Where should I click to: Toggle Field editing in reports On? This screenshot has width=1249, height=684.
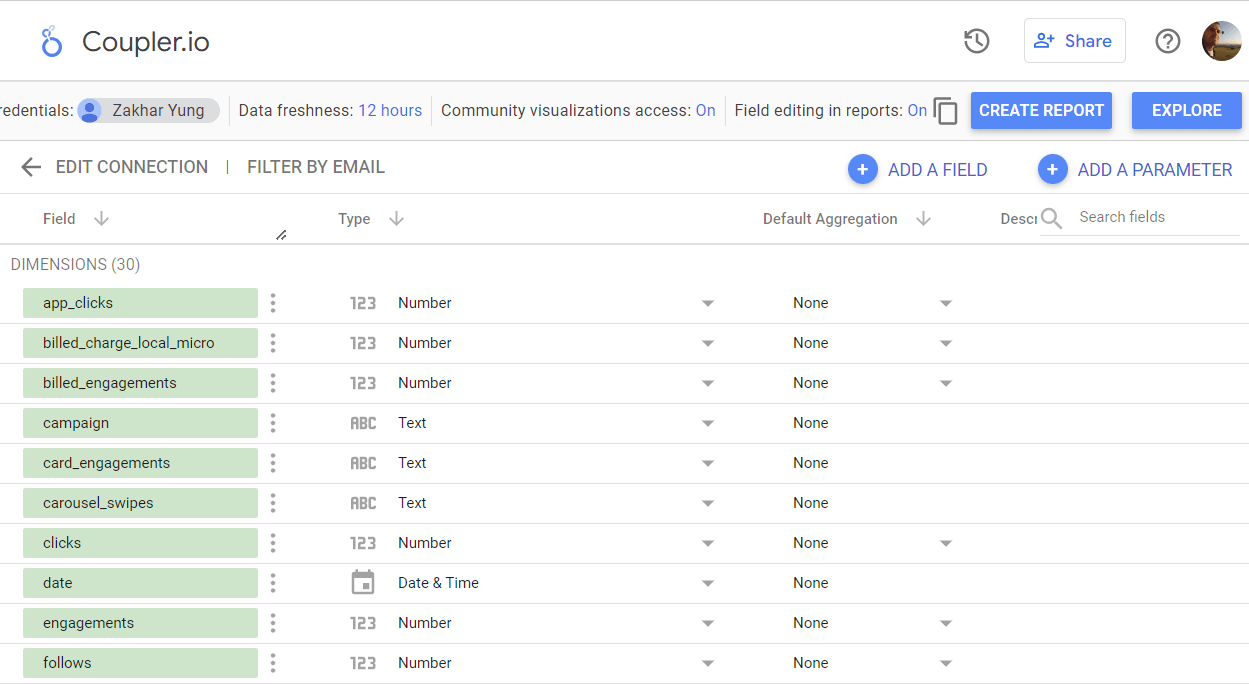[x=917, y=111]
